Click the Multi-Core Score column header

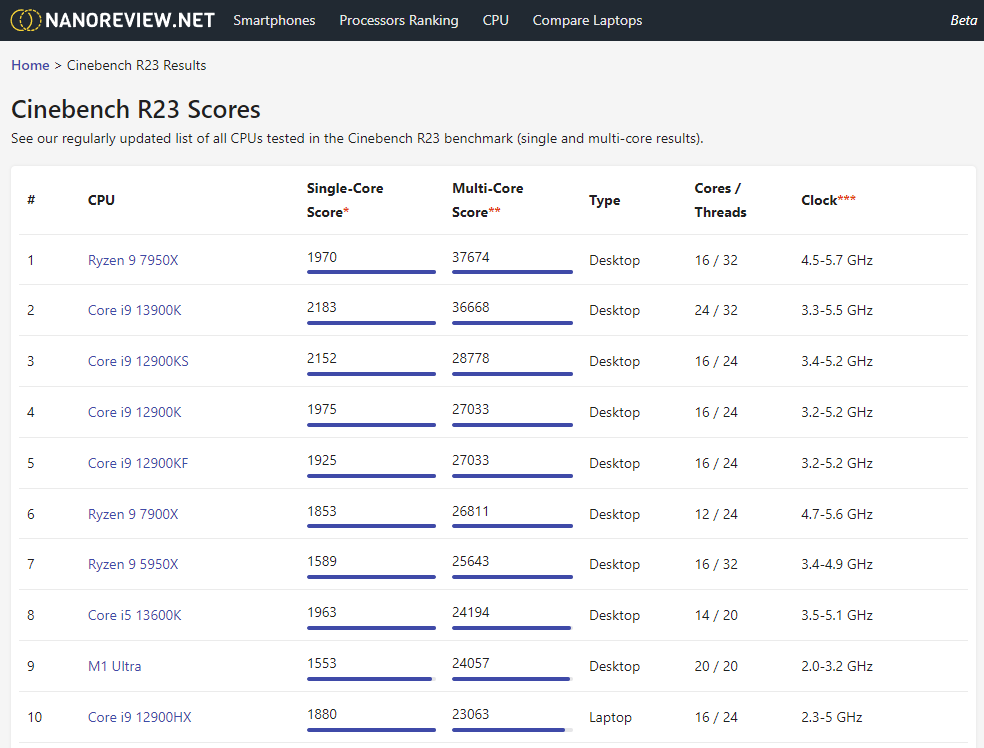coord(488,200)
